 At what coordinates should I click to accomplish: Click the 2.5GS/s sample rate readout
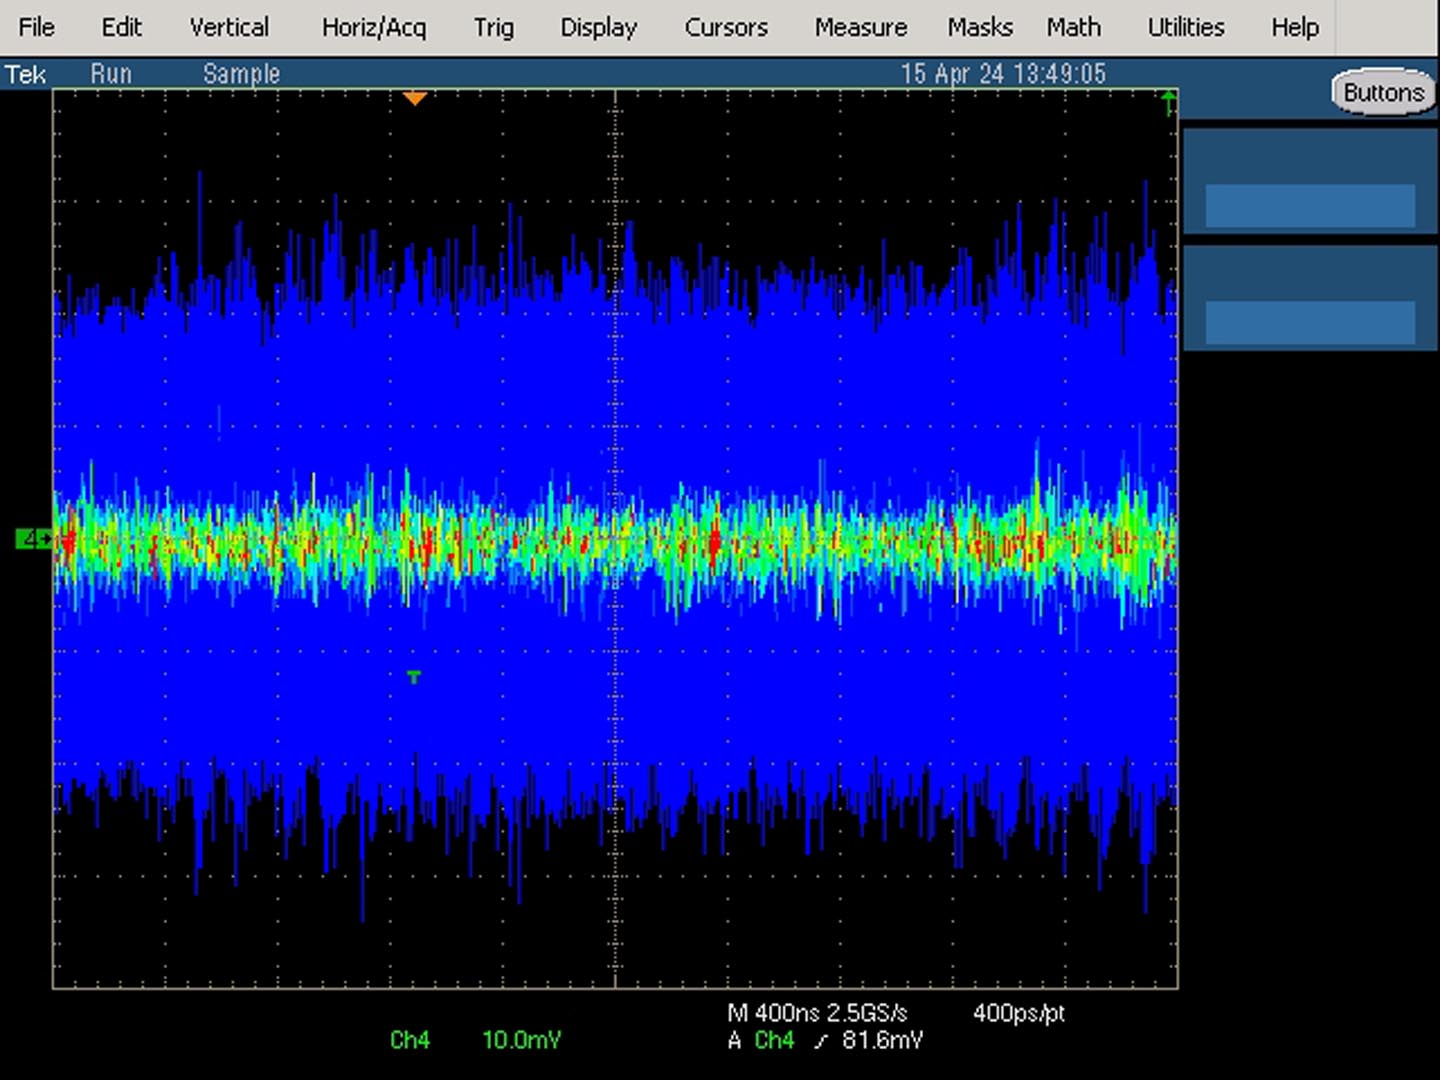pos(867,1013)
